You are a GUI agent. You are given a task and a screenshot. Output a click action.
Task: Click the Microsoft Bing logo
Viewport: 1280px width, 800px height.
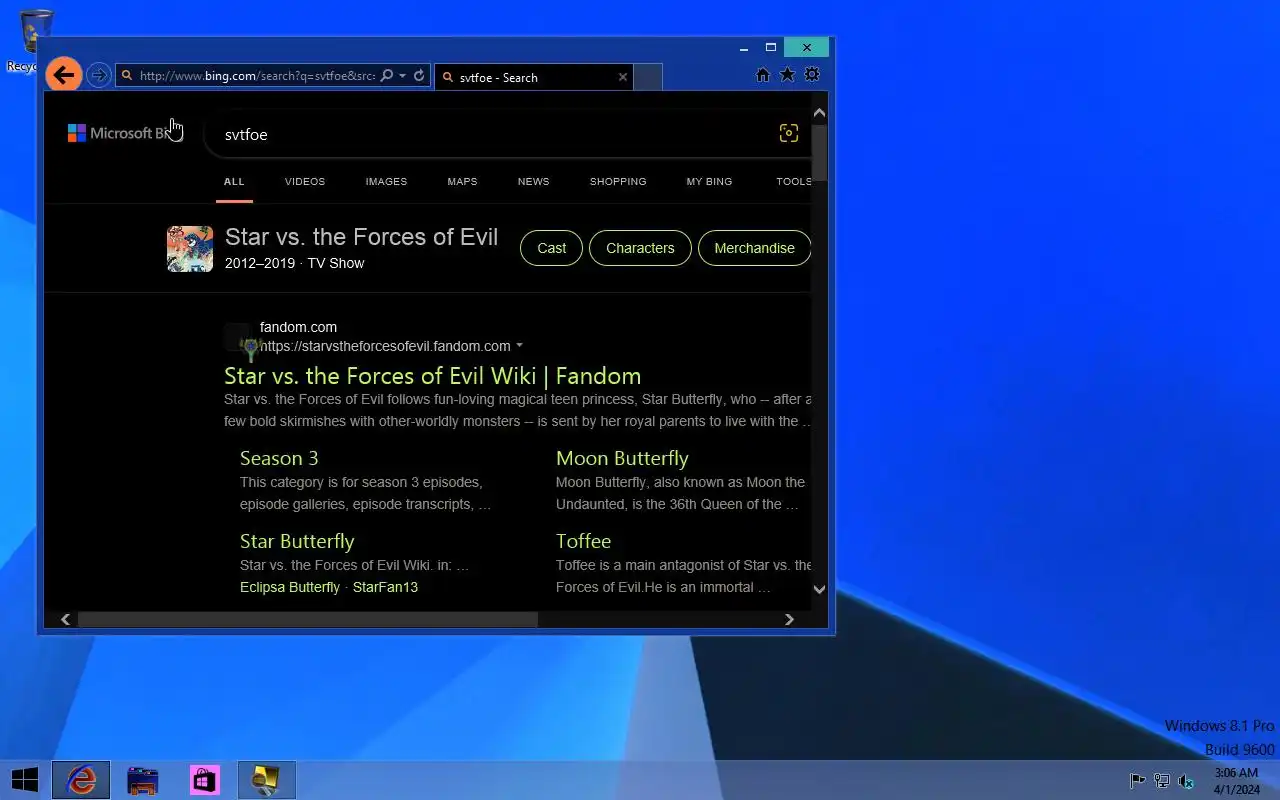tap(123, 133)
